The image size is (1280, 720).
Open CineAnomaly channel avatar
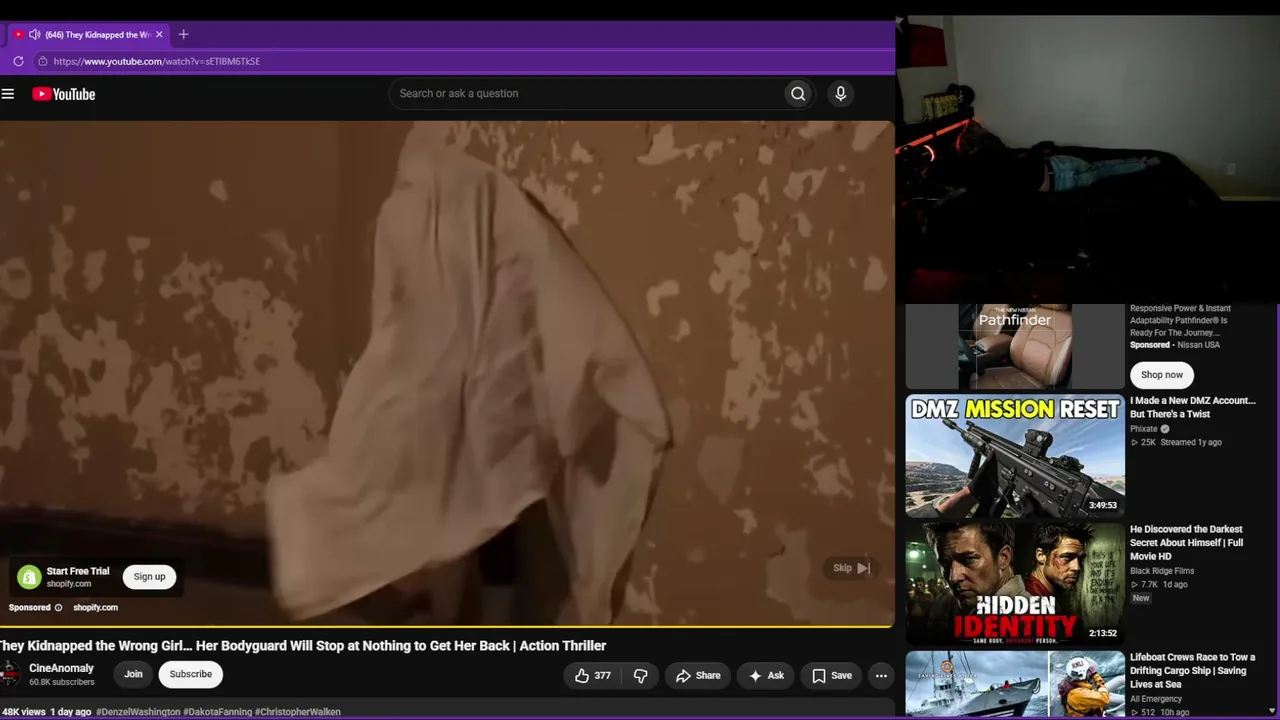[9, 674]
